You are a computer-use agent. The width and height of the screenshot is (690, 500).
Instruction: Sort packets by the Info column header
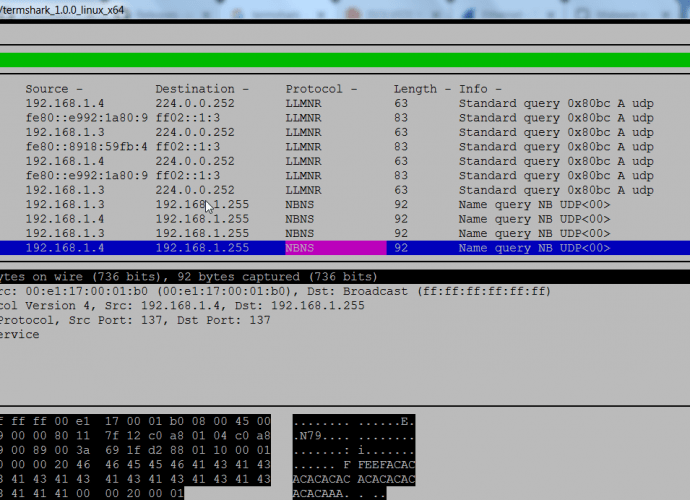click(x=480, y=89)
